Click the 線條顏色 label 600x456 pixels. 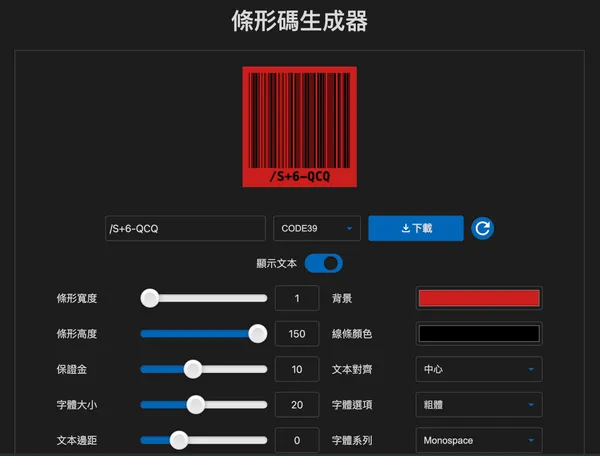pyautogui.click(x=352, y=334)
